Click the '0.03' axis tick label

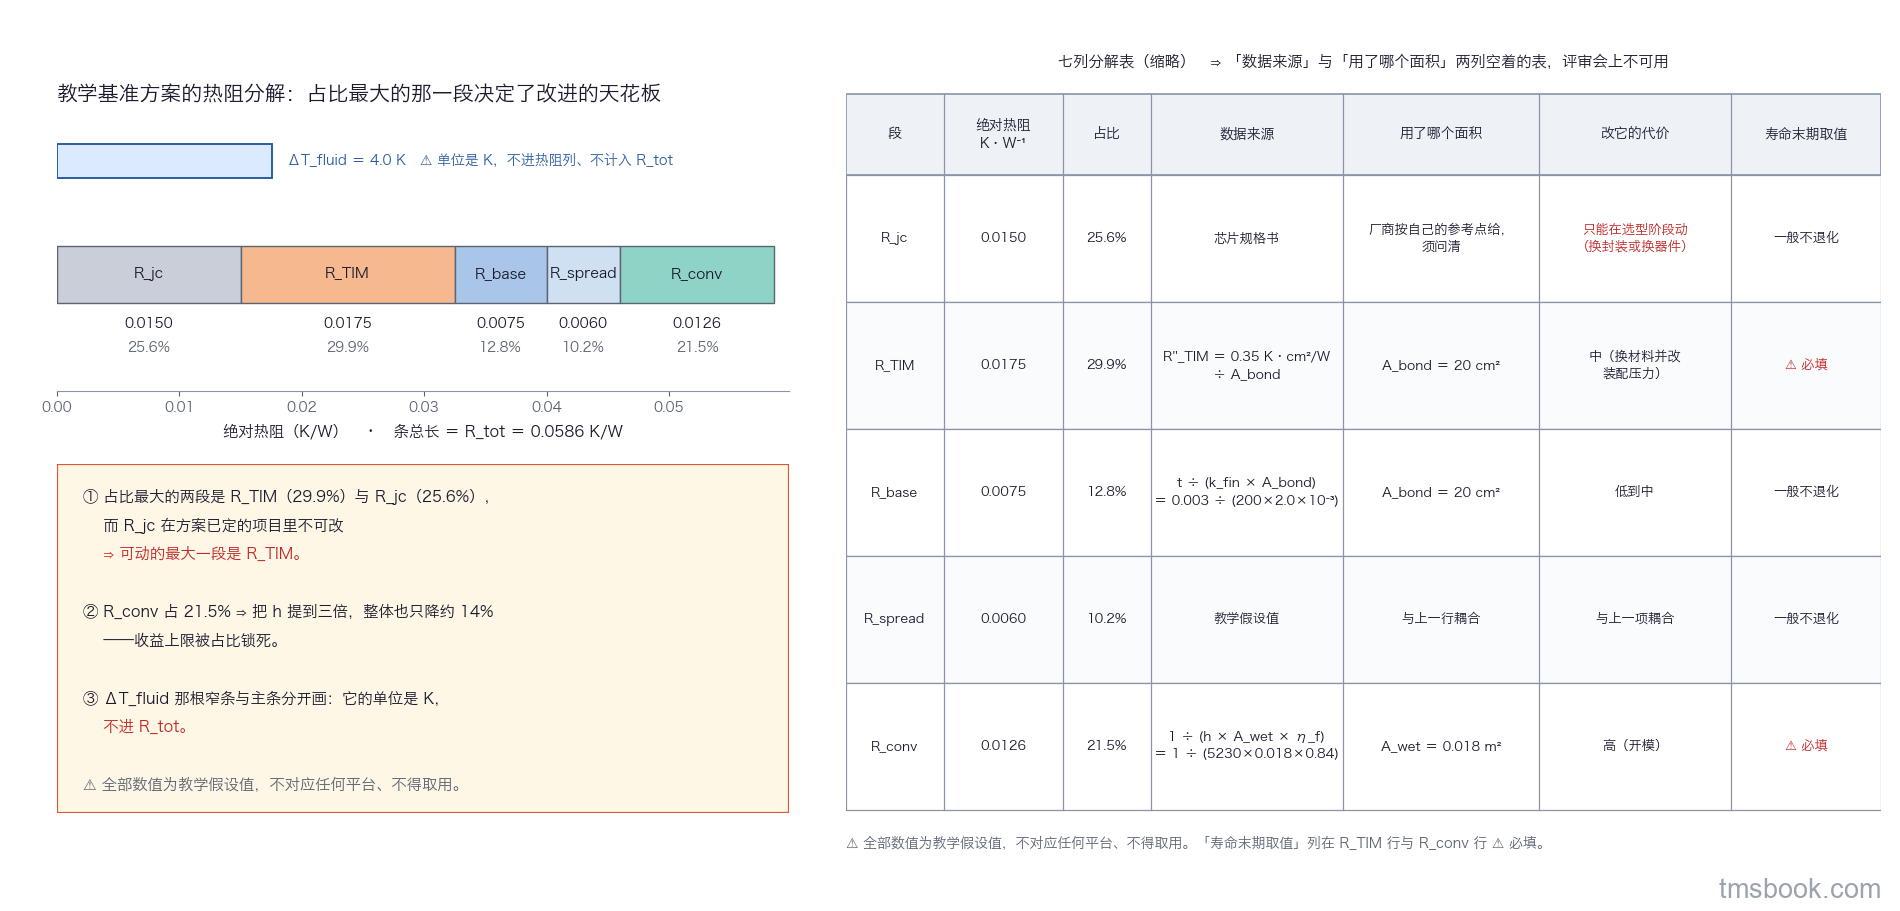coord(424,407)
